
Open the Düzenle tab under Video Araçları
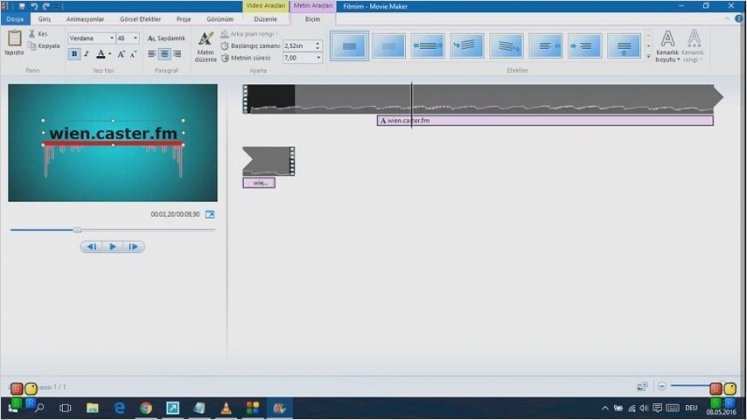point(265,19)
